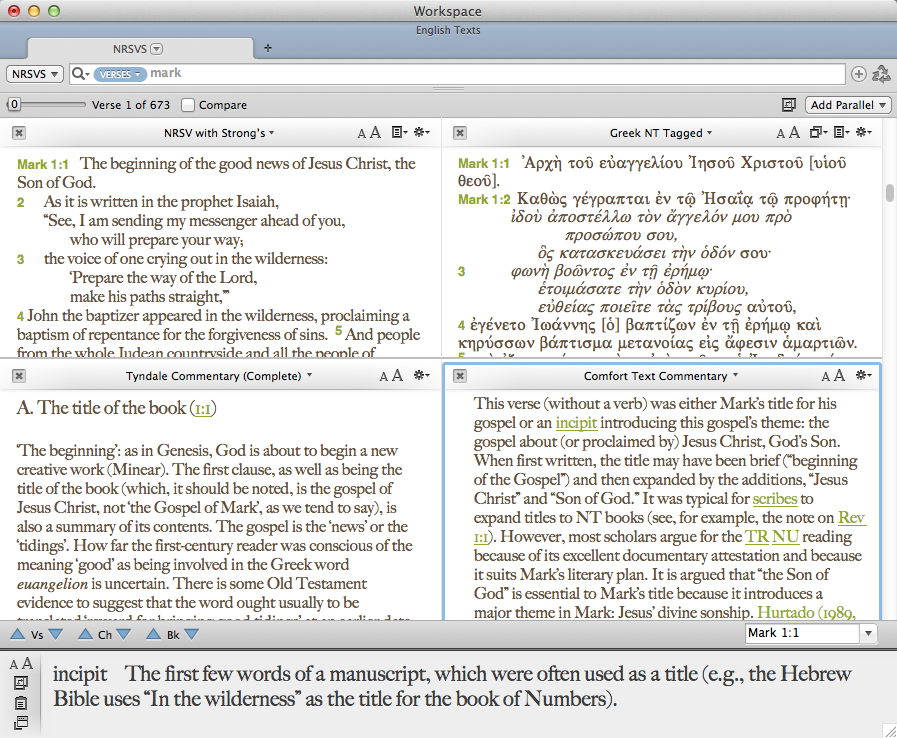
Task: Open NRSV with Strong's module dropdown
Action: tap(219, 133)
